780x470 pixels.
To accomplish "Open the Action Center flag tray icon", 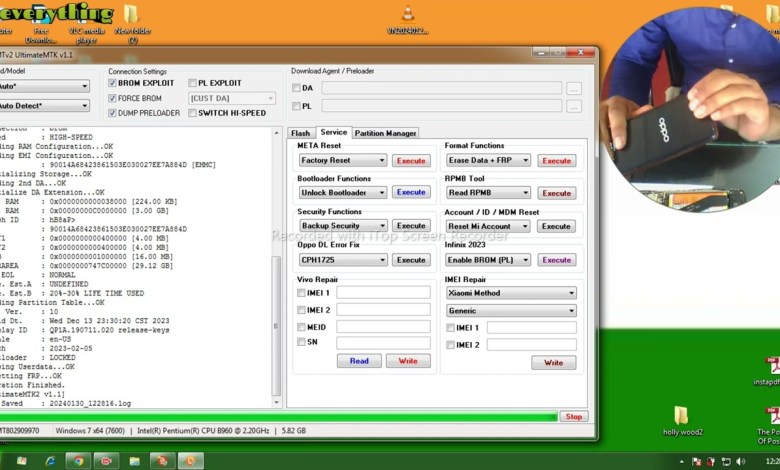I will (697, 462).
